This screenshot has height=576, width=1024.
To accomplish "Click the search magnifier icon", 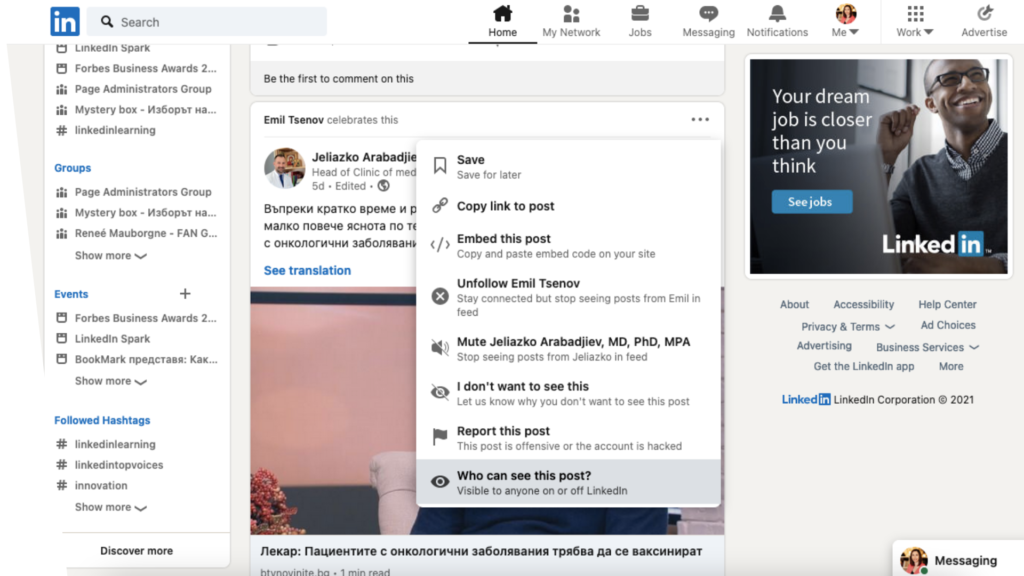I will tap(107, 22).
